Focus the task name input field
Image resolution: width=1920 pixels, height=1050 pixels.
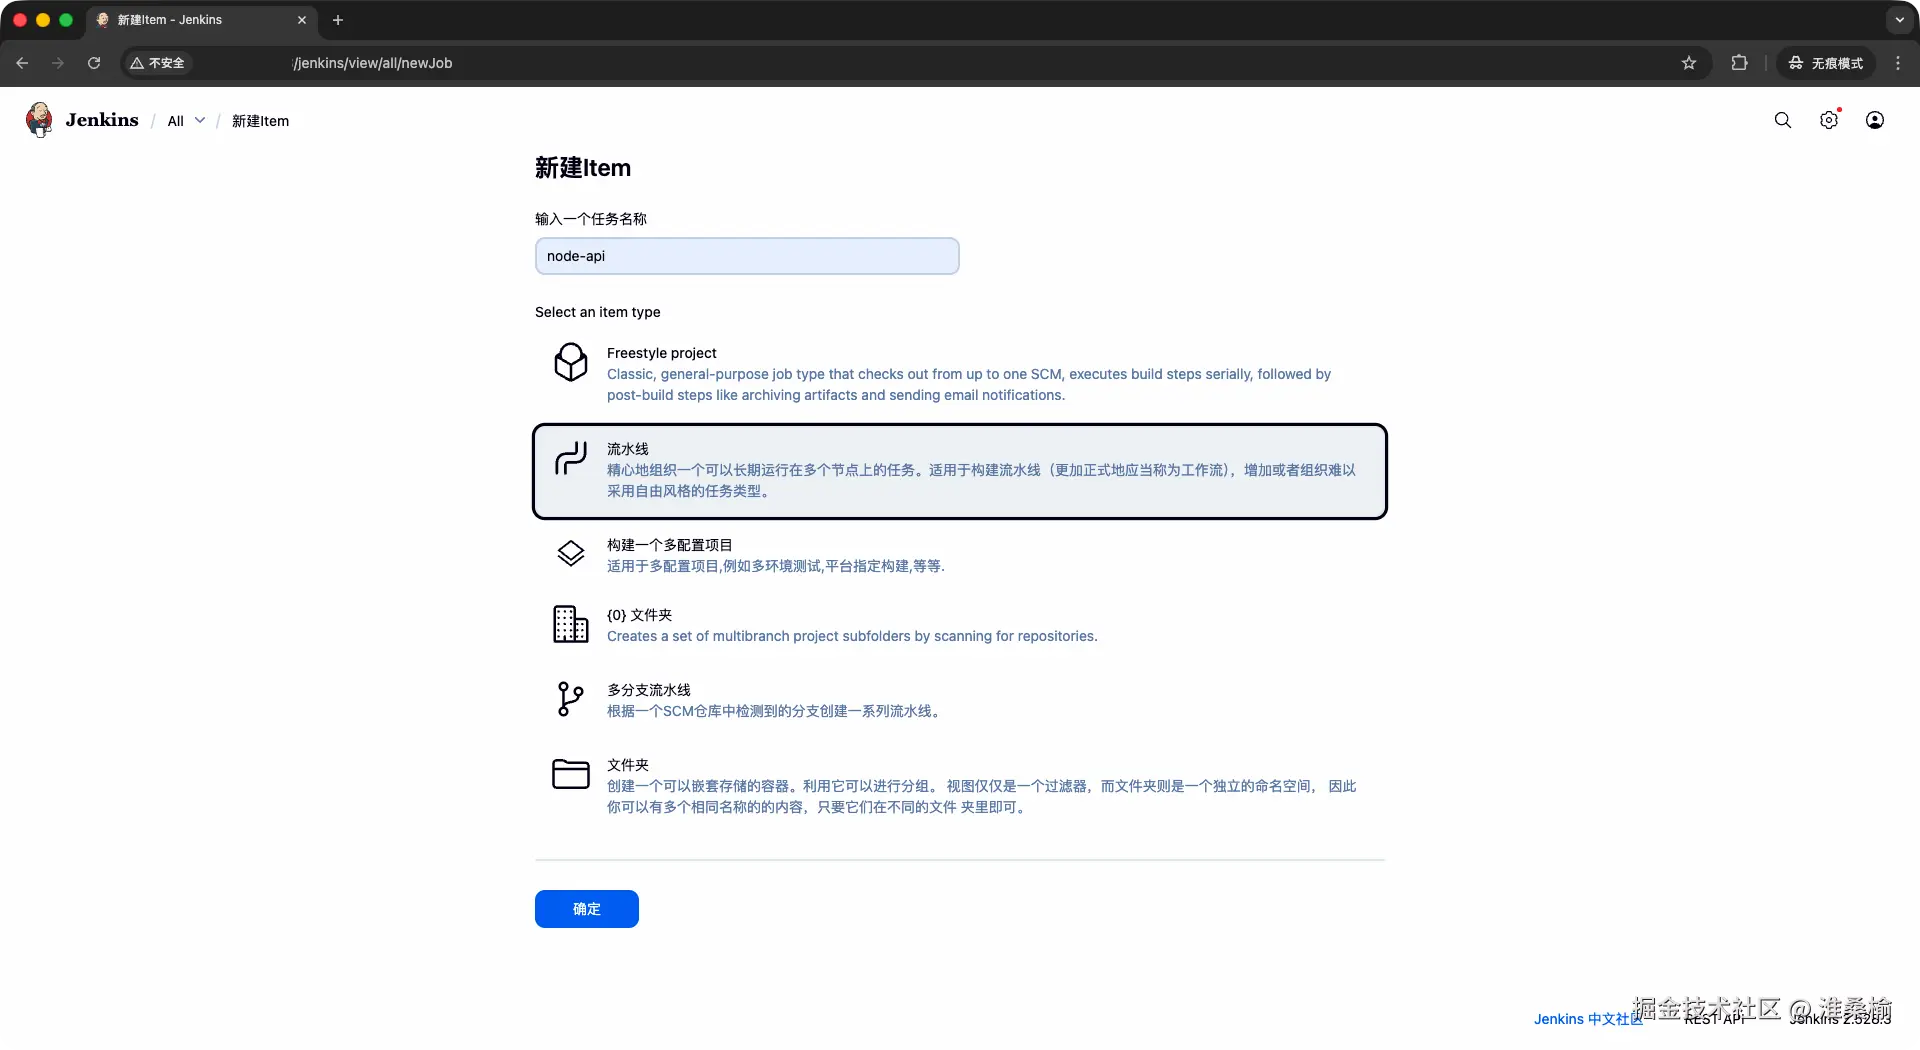pyautogui.click(x=747, y=256)
